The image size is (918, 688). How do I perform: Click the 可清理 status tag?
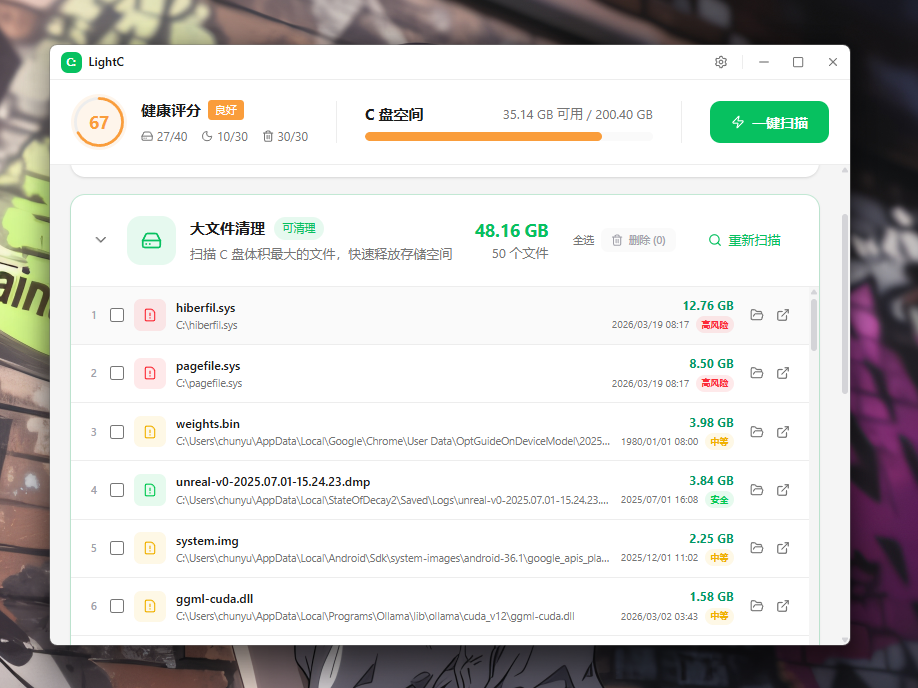[x=299, y=228]
